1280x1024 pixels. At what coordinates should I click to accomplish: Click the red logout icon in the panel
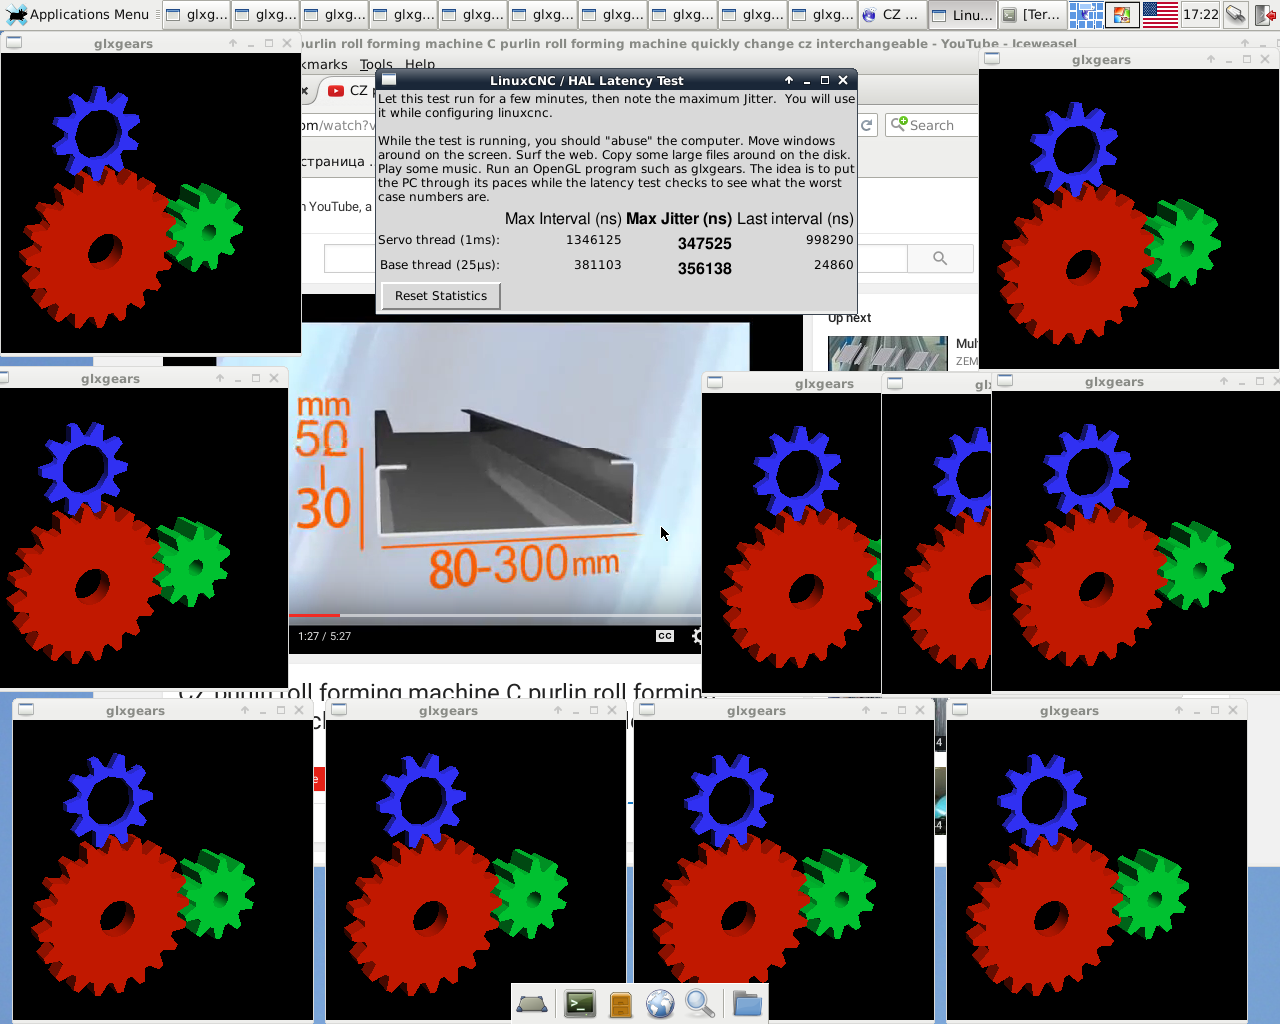click(1266, 14)
